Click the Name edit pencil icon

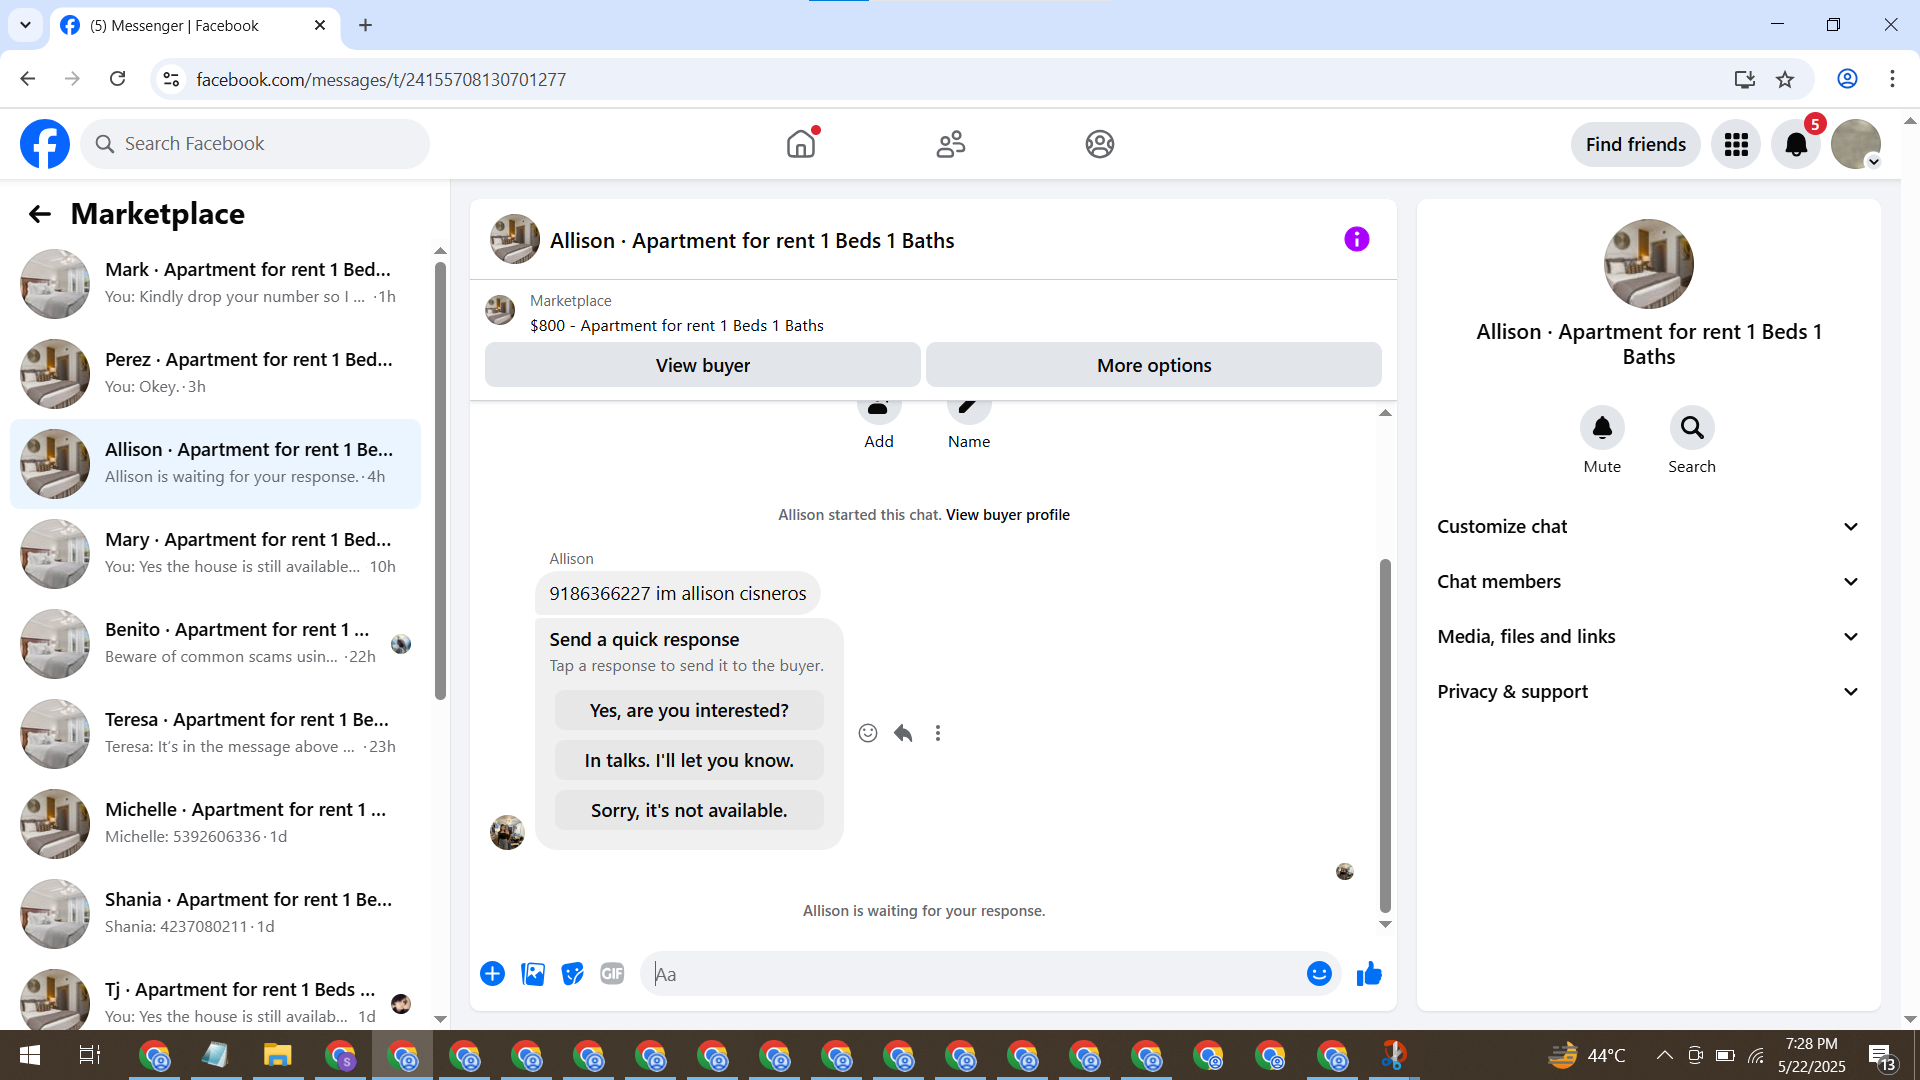pyautogui.click(x=969, y=408)
